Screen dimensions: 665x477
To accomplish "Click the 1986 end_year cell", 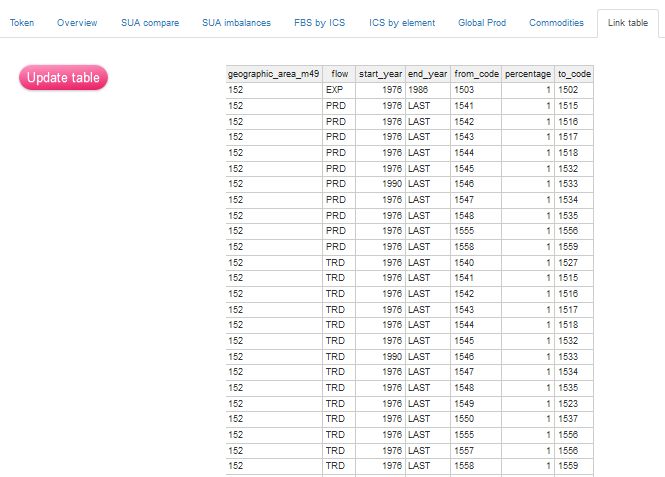I will (420, 90).
